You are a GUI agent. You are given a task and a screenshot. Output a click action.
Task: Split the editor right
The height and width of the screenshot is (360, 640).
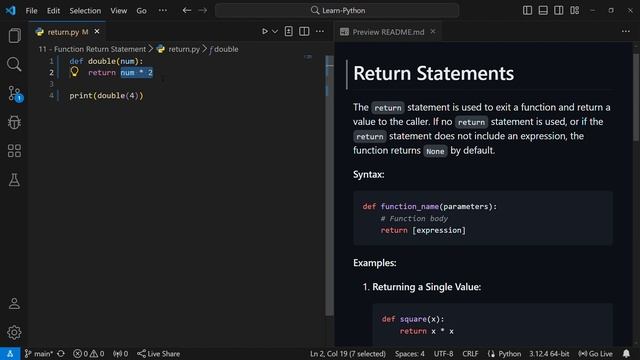(304, 31)
